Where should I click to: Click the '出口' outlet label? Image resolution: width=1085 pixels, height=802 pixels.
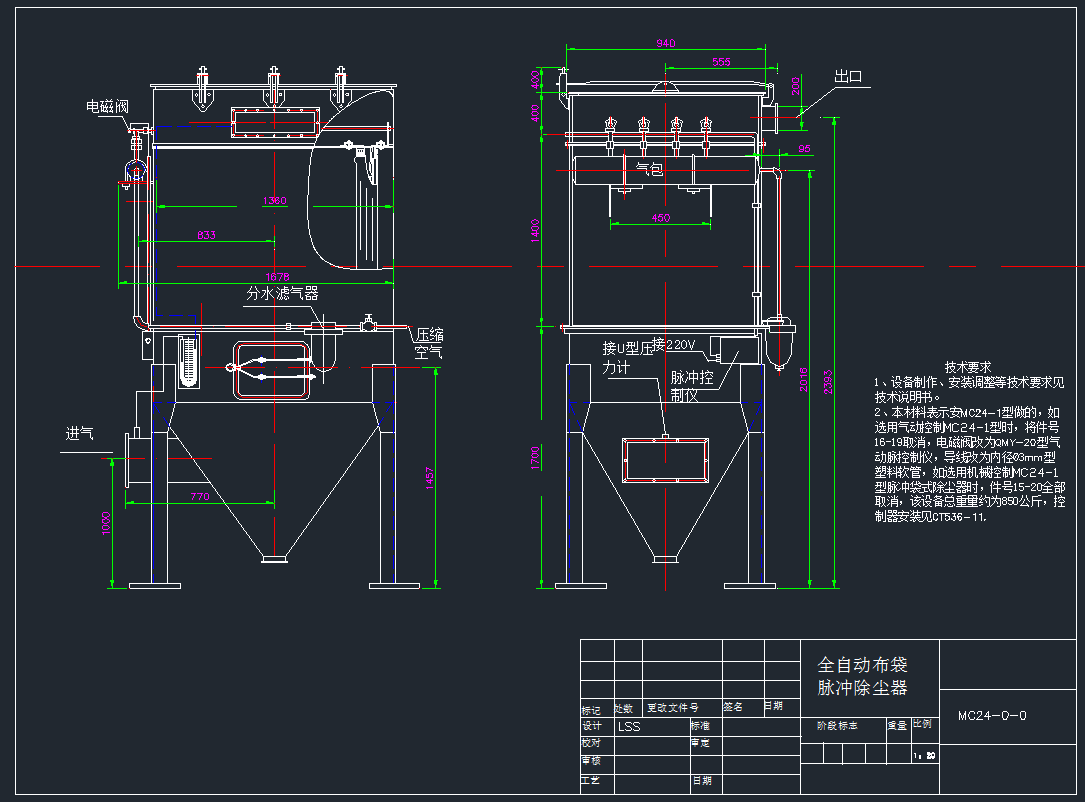[x=848, y=76]
